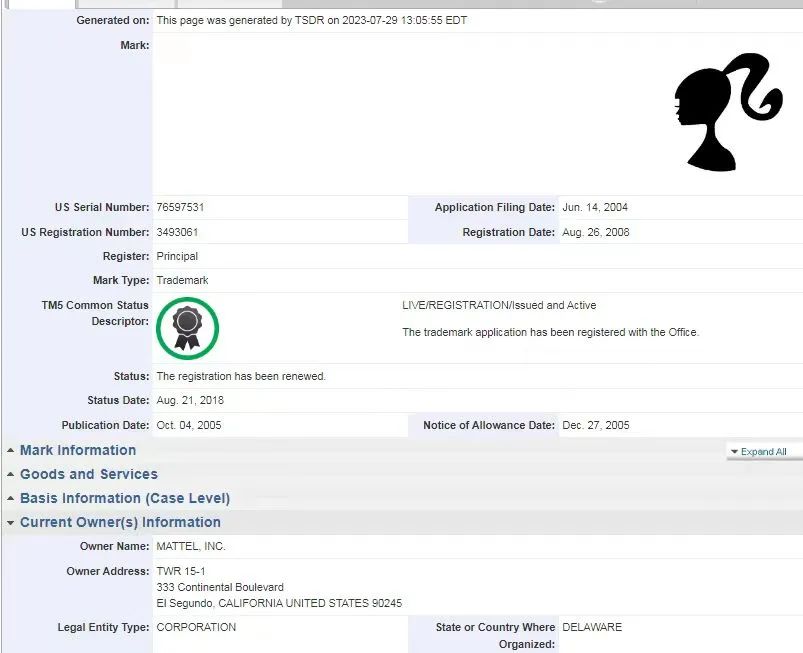Select registration number 3493061
Image resolution: width=803 pixels, height=653 pixels.
(177, 232)
